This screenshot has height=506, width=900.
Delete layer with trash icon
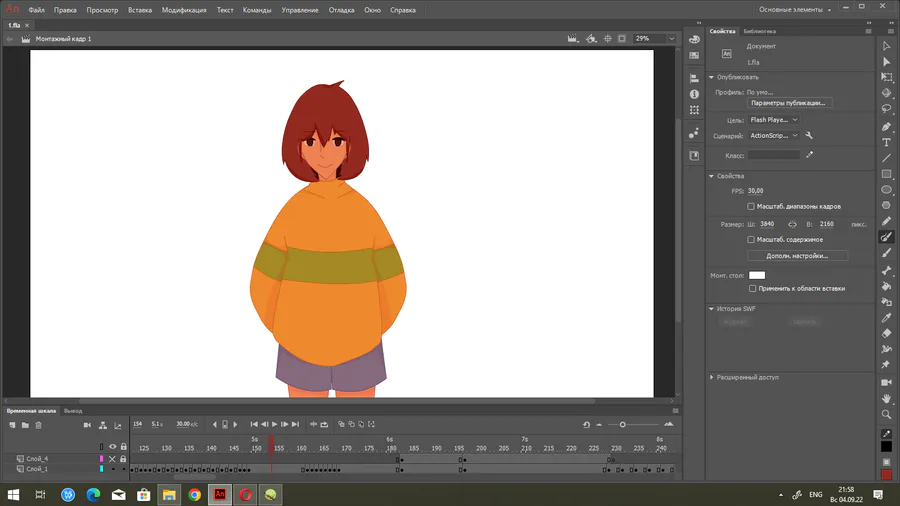(x=38, y=425)
